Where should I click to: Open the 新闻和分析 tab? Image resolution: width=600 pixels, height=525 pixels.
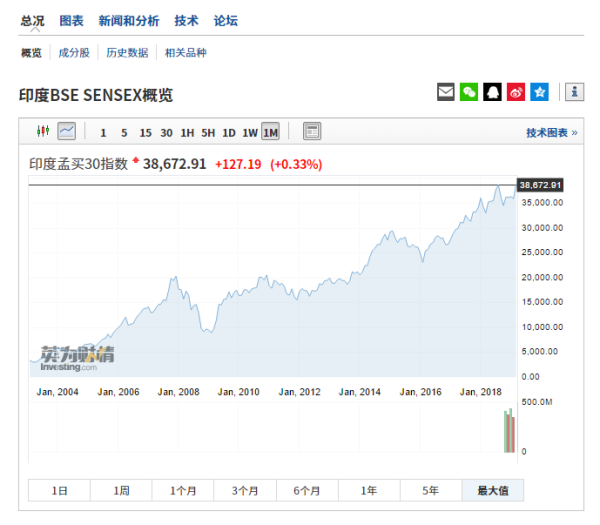[x=129, y=21]
